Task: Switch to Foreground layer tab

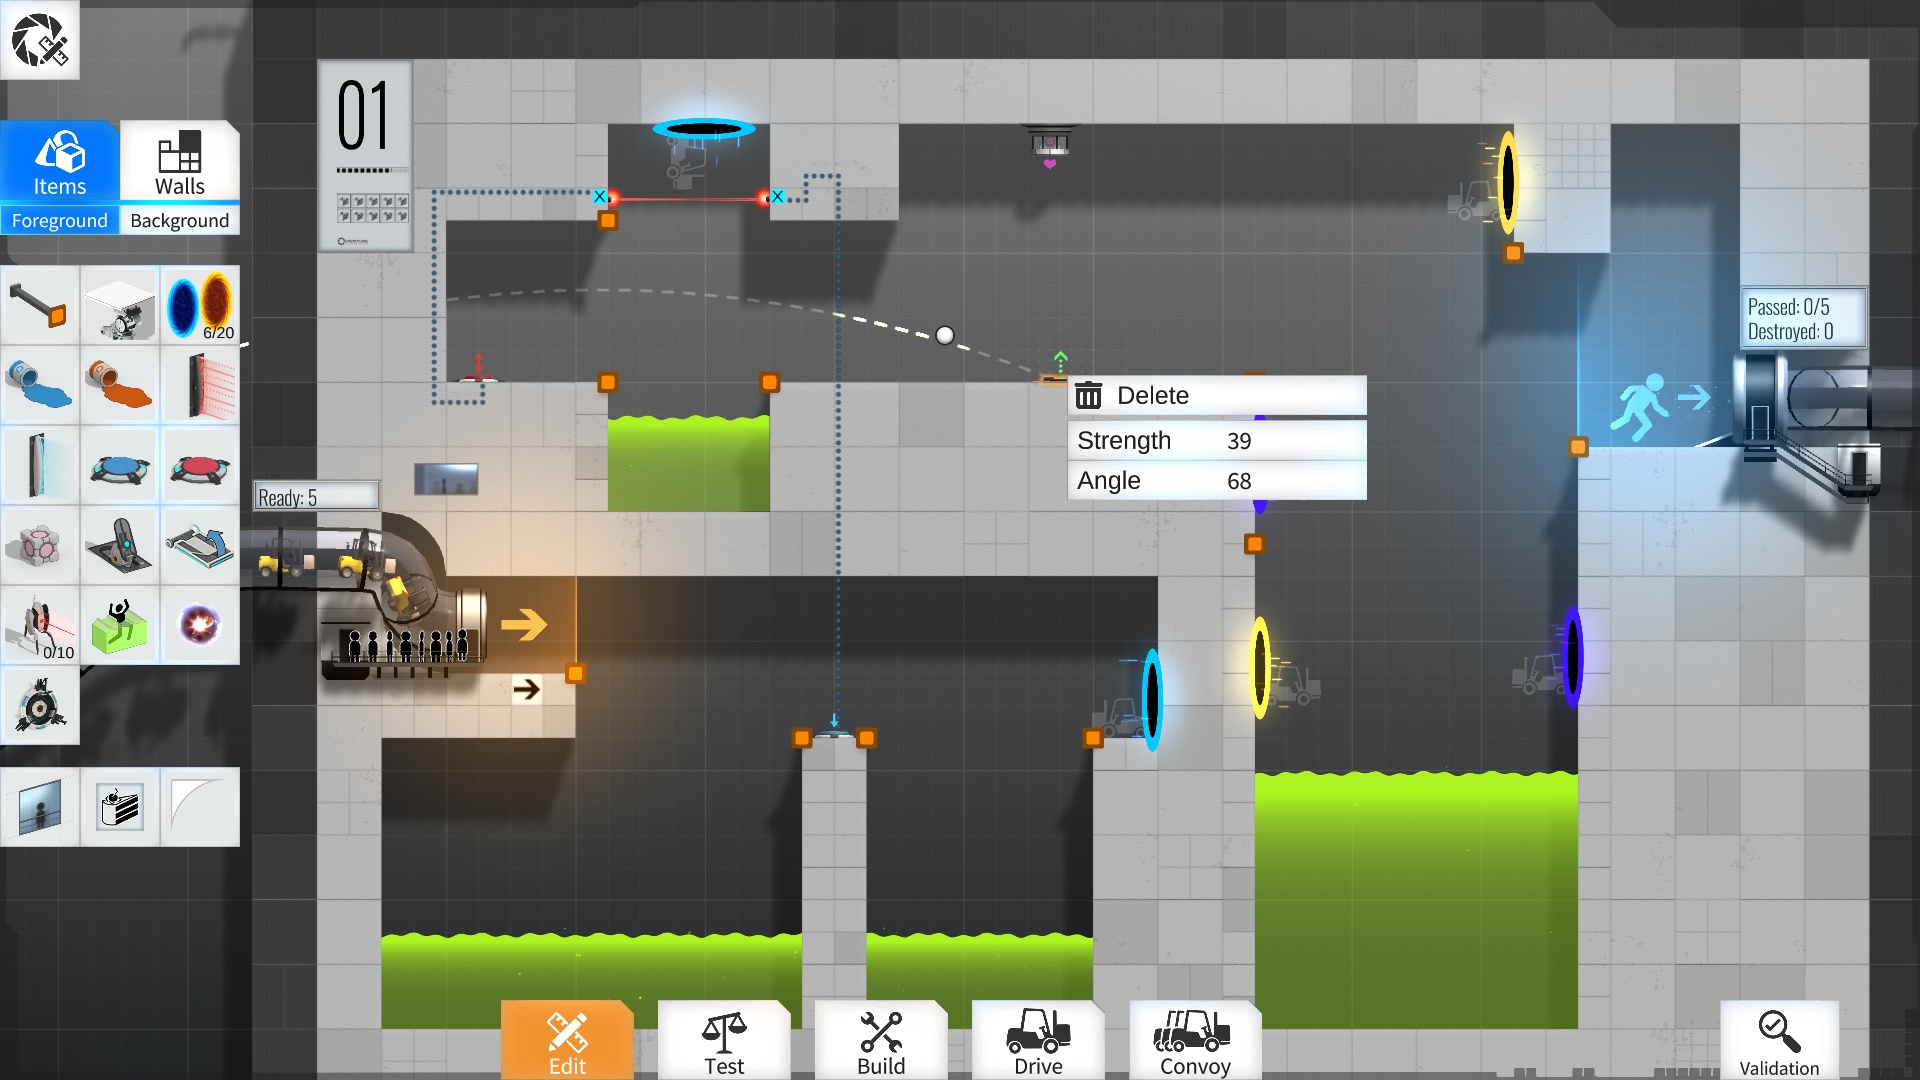Action: [59, 220]
